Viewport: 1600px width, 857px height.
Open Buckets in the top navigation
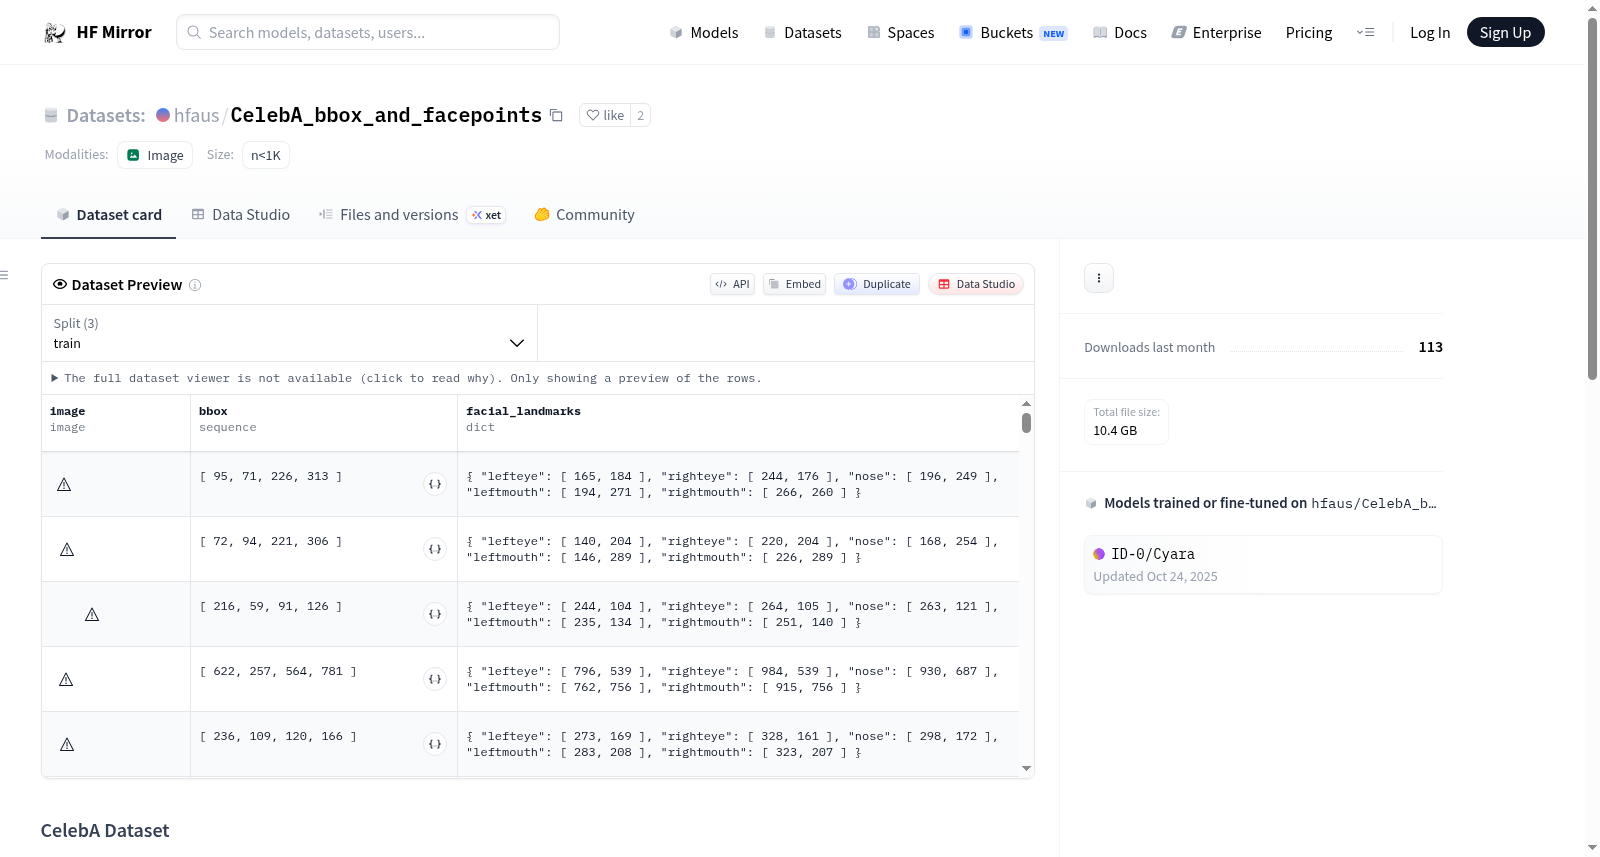click(1013, 33)
